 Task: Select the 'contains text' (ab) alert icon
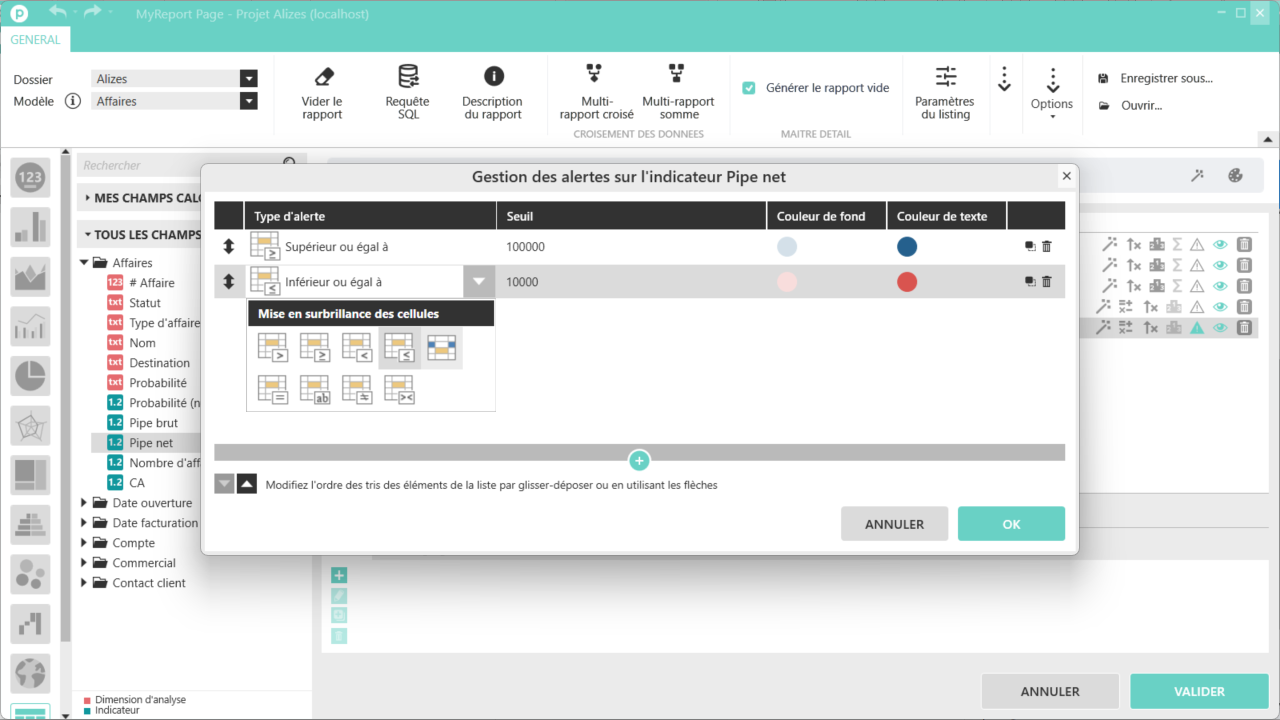pyautogui.click(x=314, y=389)
